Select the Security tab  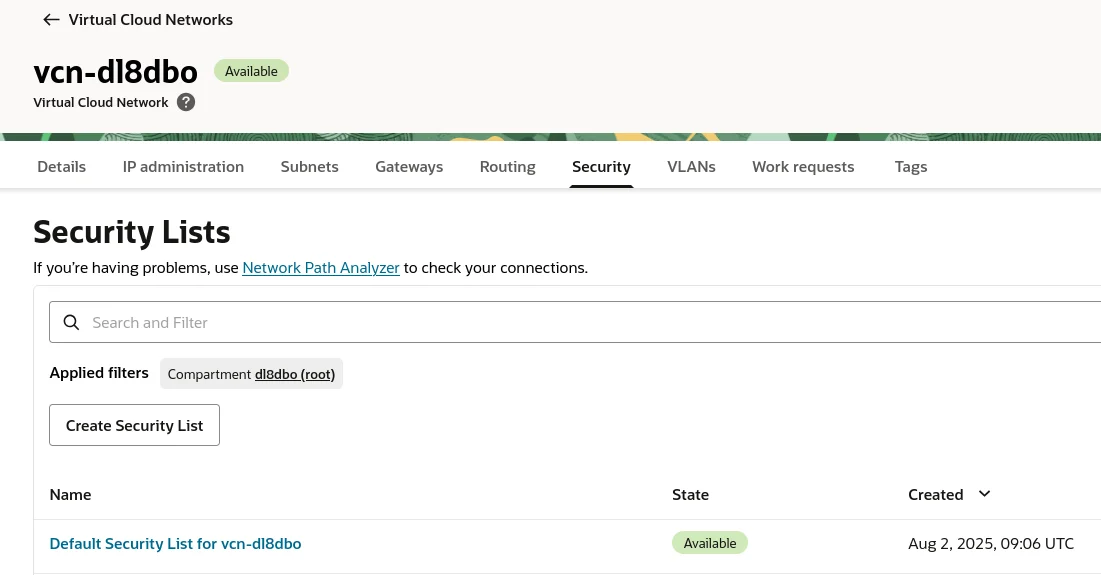[x=601, y=167]
